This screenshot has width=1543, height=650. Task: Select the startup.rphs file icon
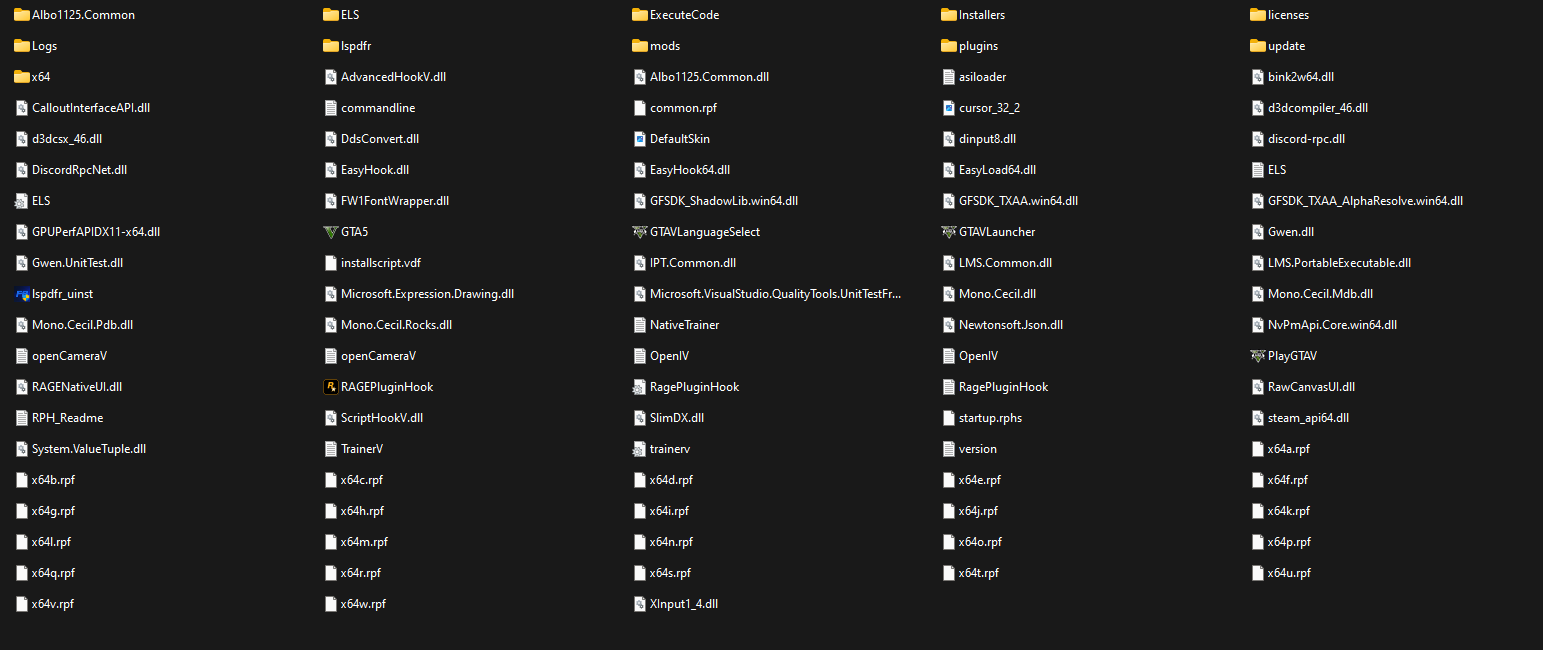tap(949, 418)
